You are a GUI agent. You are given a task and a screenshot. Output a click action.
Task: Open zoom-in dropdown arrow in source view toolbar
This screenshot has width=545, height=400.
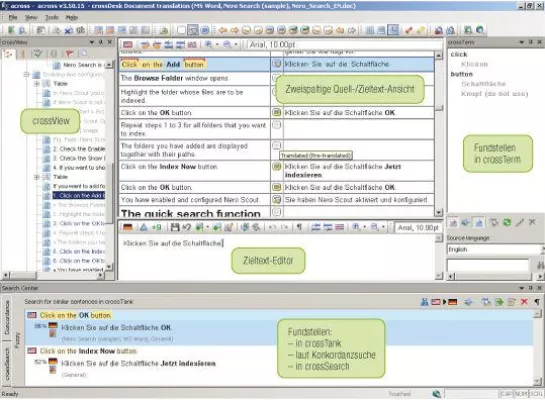pyautogui.click(x=218, y=45)
